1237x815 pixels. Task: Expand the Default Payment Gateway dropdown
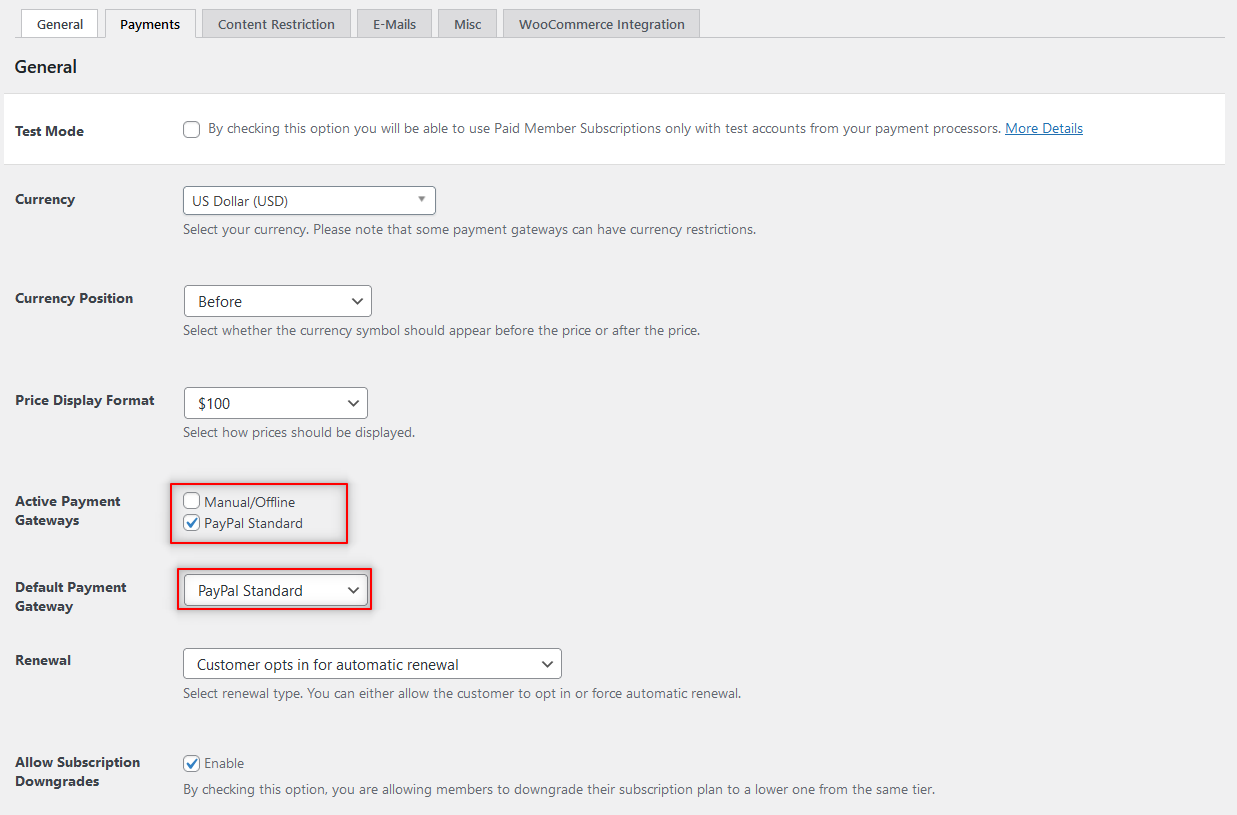click(276, 590)
